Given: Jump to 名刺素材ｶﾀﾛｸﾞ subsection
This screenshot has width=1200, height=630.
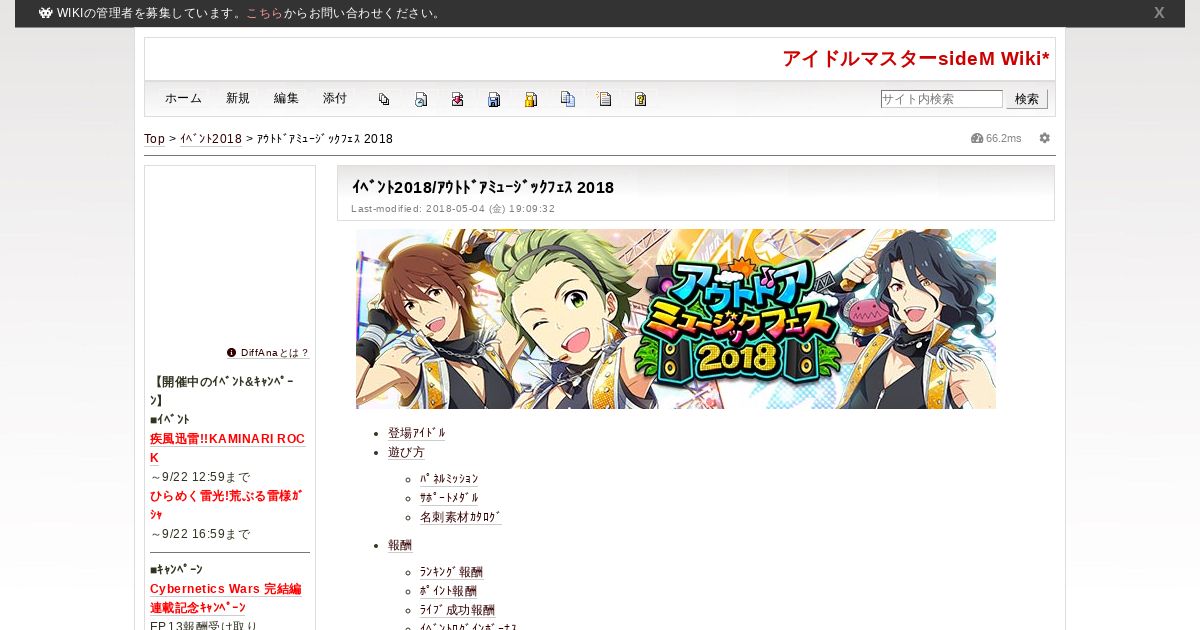Looking at the screenshot, I should (461, 517).
